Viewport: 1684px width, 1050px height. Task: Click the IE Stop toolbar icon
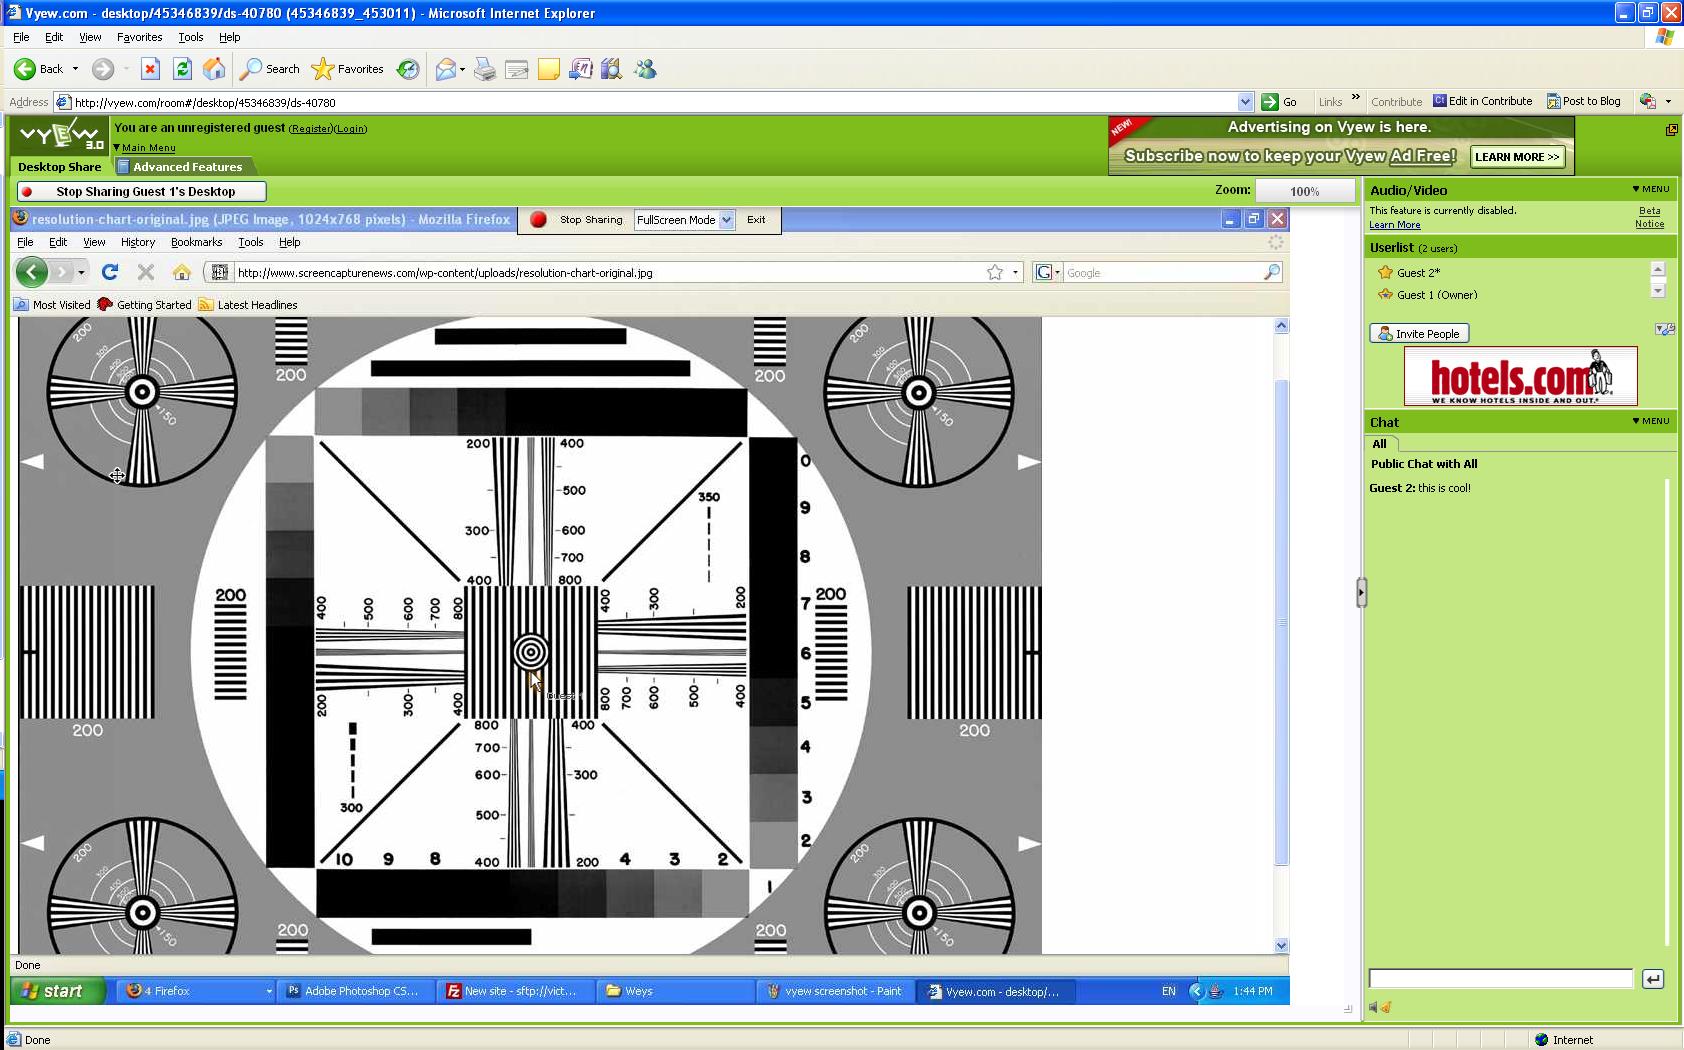pos(150,69)
